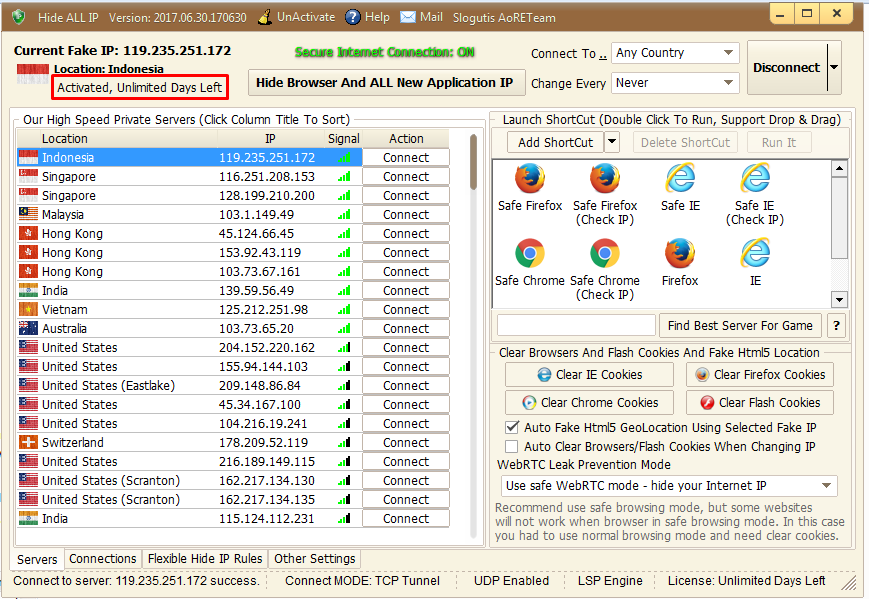The width and height of the screenshot is (869, 599).
Task: Open Help via the question mark icon
Action: tap(352, 17)
